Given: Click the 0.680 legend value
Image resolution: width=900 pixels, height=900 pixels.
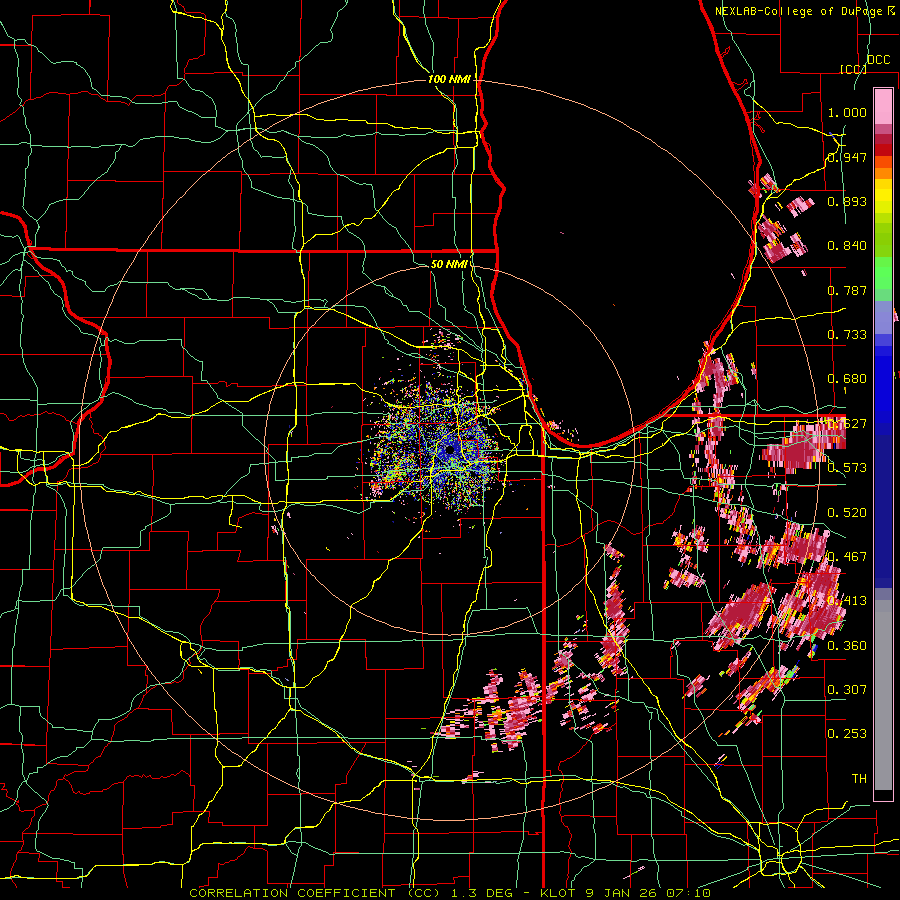Looking at the screenshot, I should (847, 379).
